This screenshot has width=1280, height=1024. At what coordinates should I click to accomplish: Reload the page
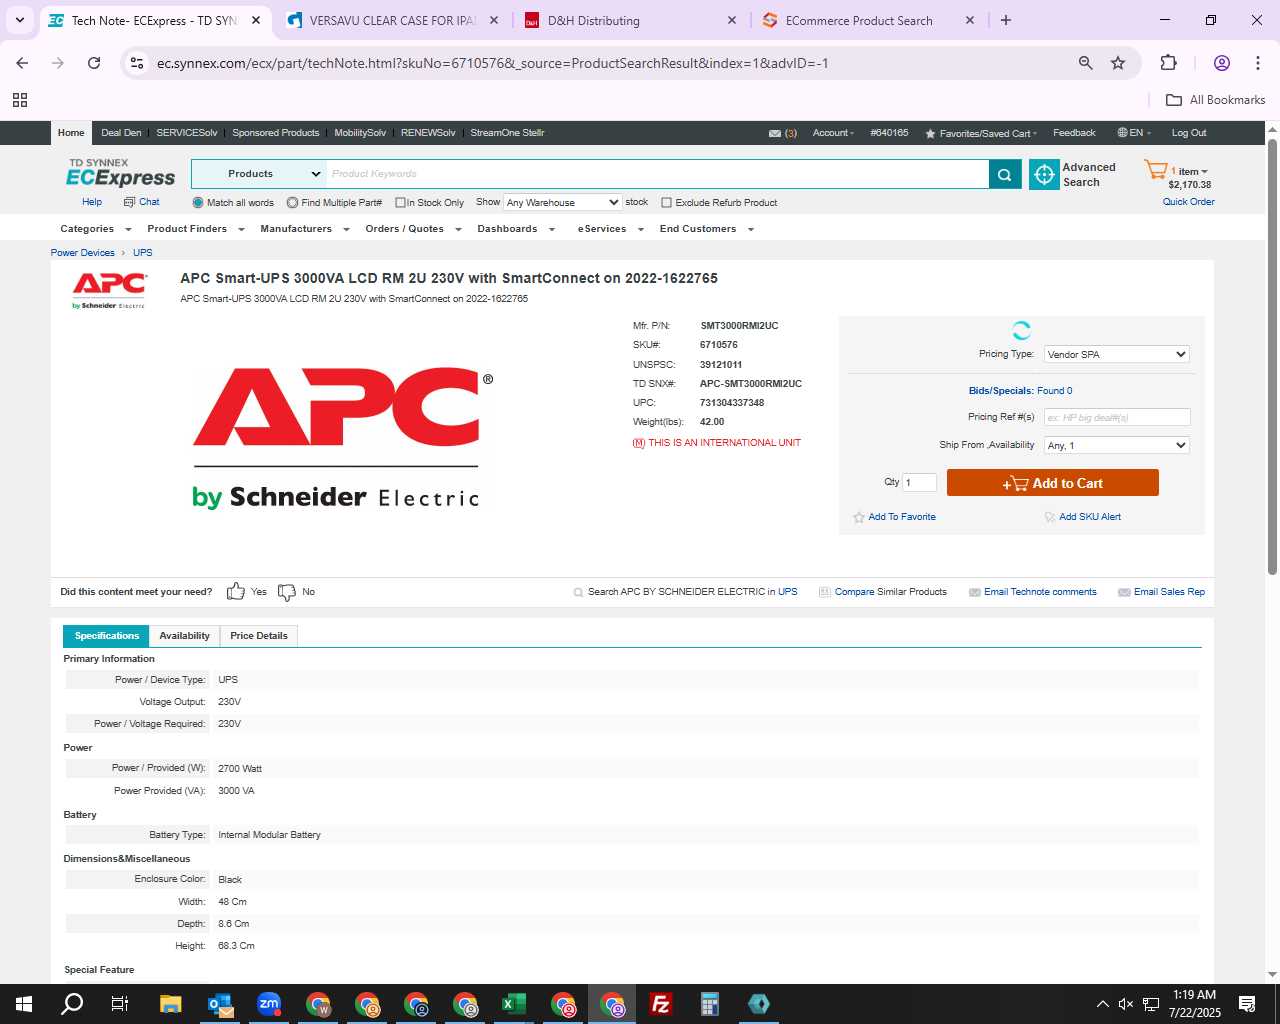click(x=94, y=63)
